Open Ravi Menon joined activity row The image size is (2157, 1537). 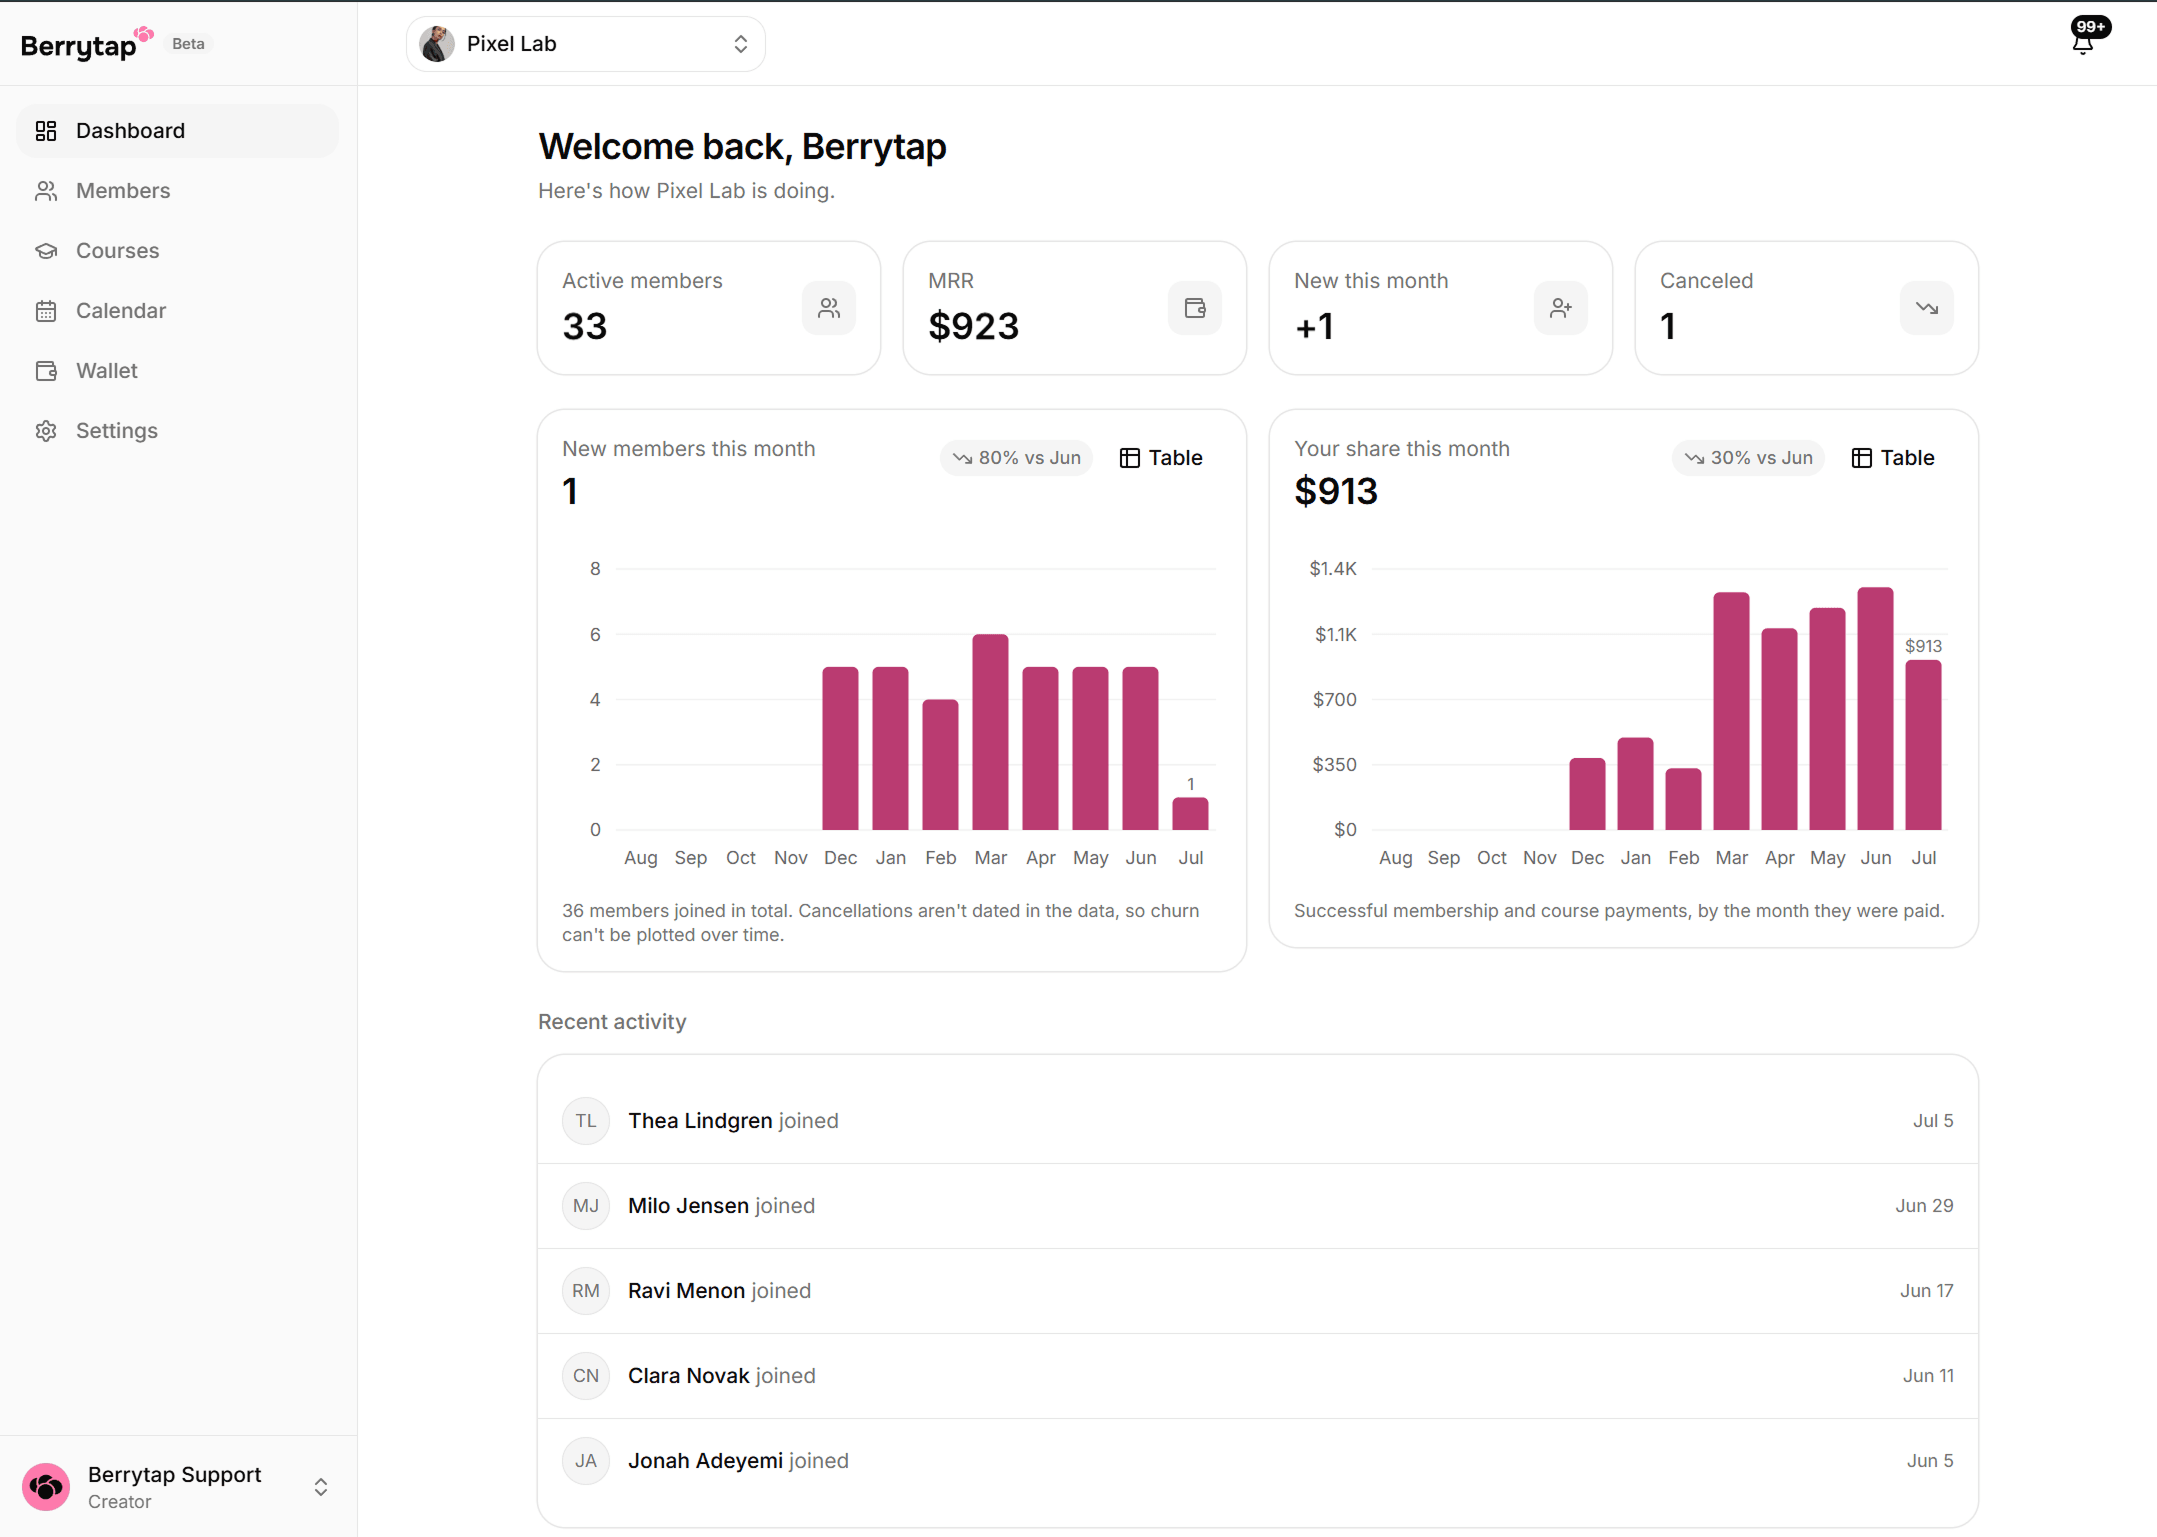coord(1258,1291)
